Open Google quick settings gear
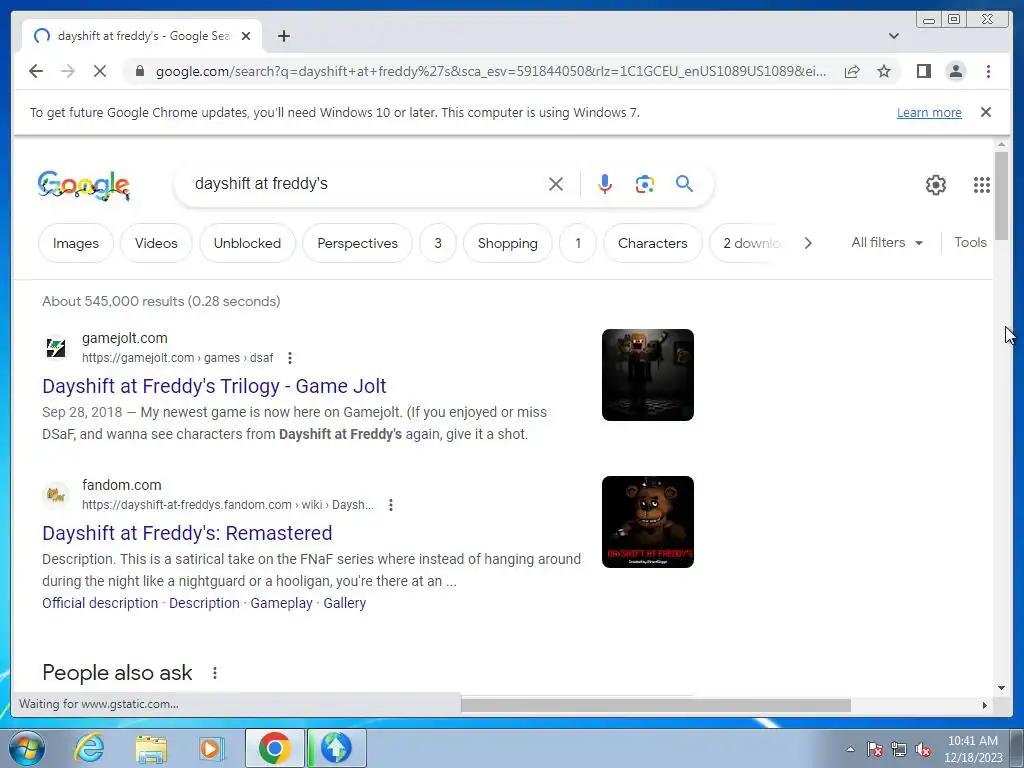Image resolution: width=1024 pixels, height=768 pixels. pyautogui.click(x=935, y=185)
